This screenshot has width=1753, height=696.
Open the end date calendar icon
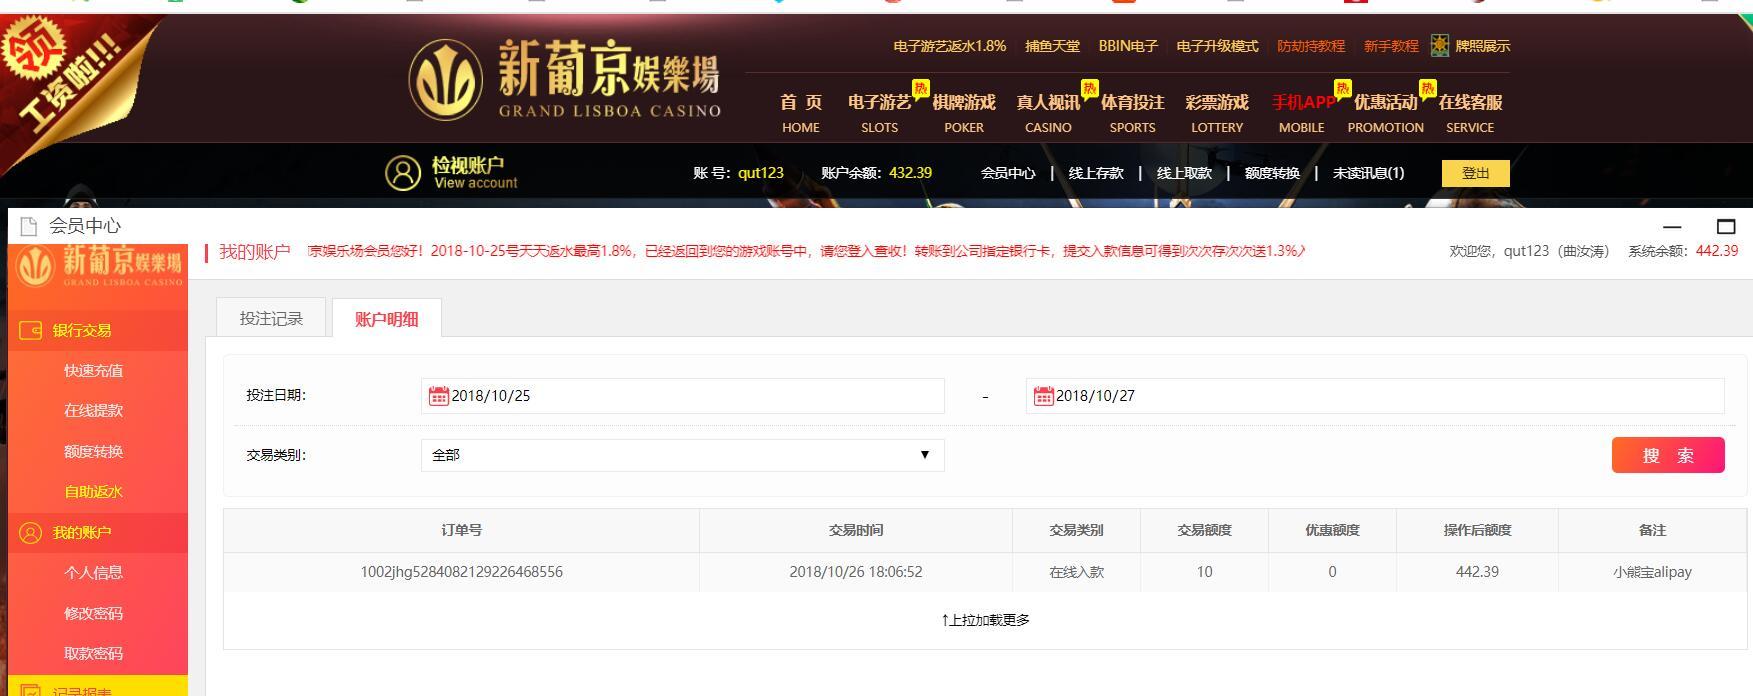[x=1043, y=396]
